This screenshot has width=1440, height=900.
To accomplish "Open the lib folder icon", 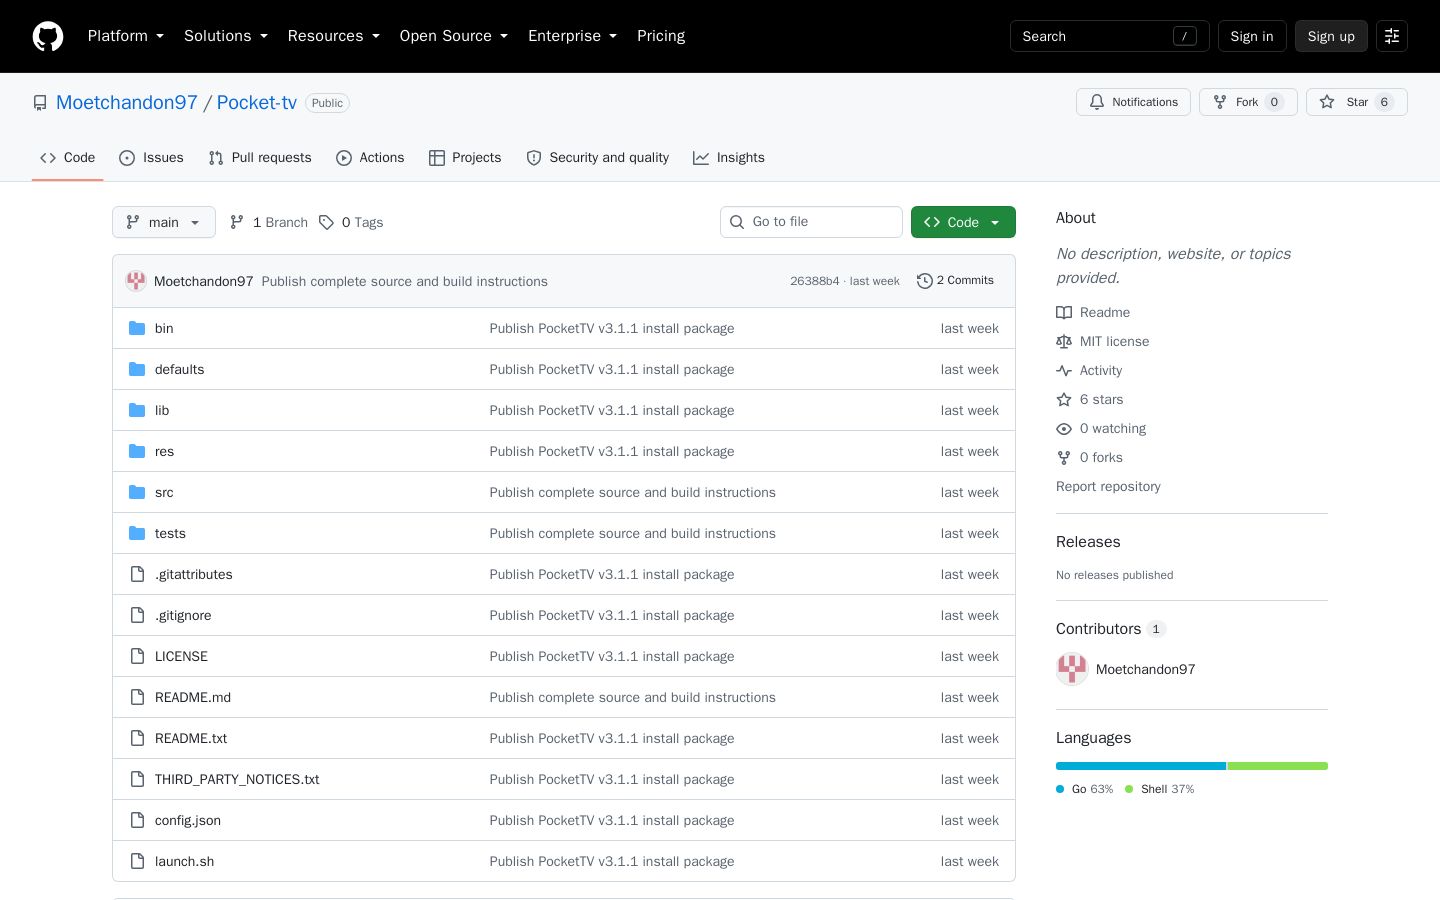I will [137, 410].
